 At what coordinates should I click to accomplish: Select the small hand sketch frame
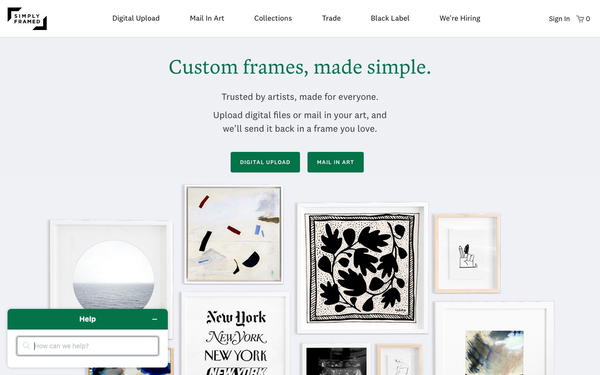[x=467, y=253]
